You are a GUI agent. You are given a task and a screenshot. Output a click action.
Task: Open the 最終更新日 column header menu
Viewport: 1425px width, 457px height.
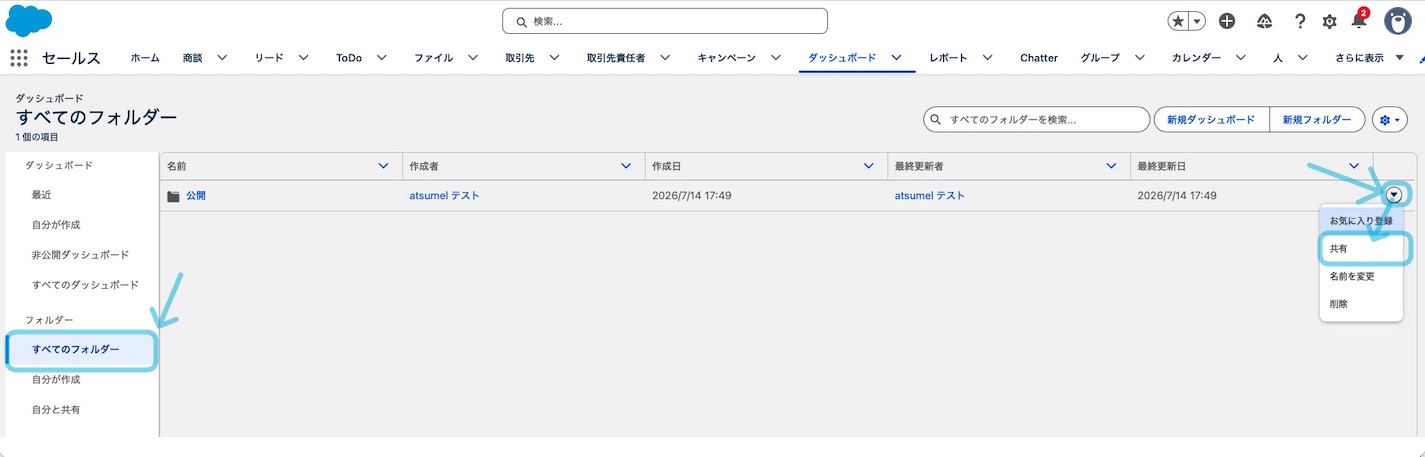(1354, 166)
